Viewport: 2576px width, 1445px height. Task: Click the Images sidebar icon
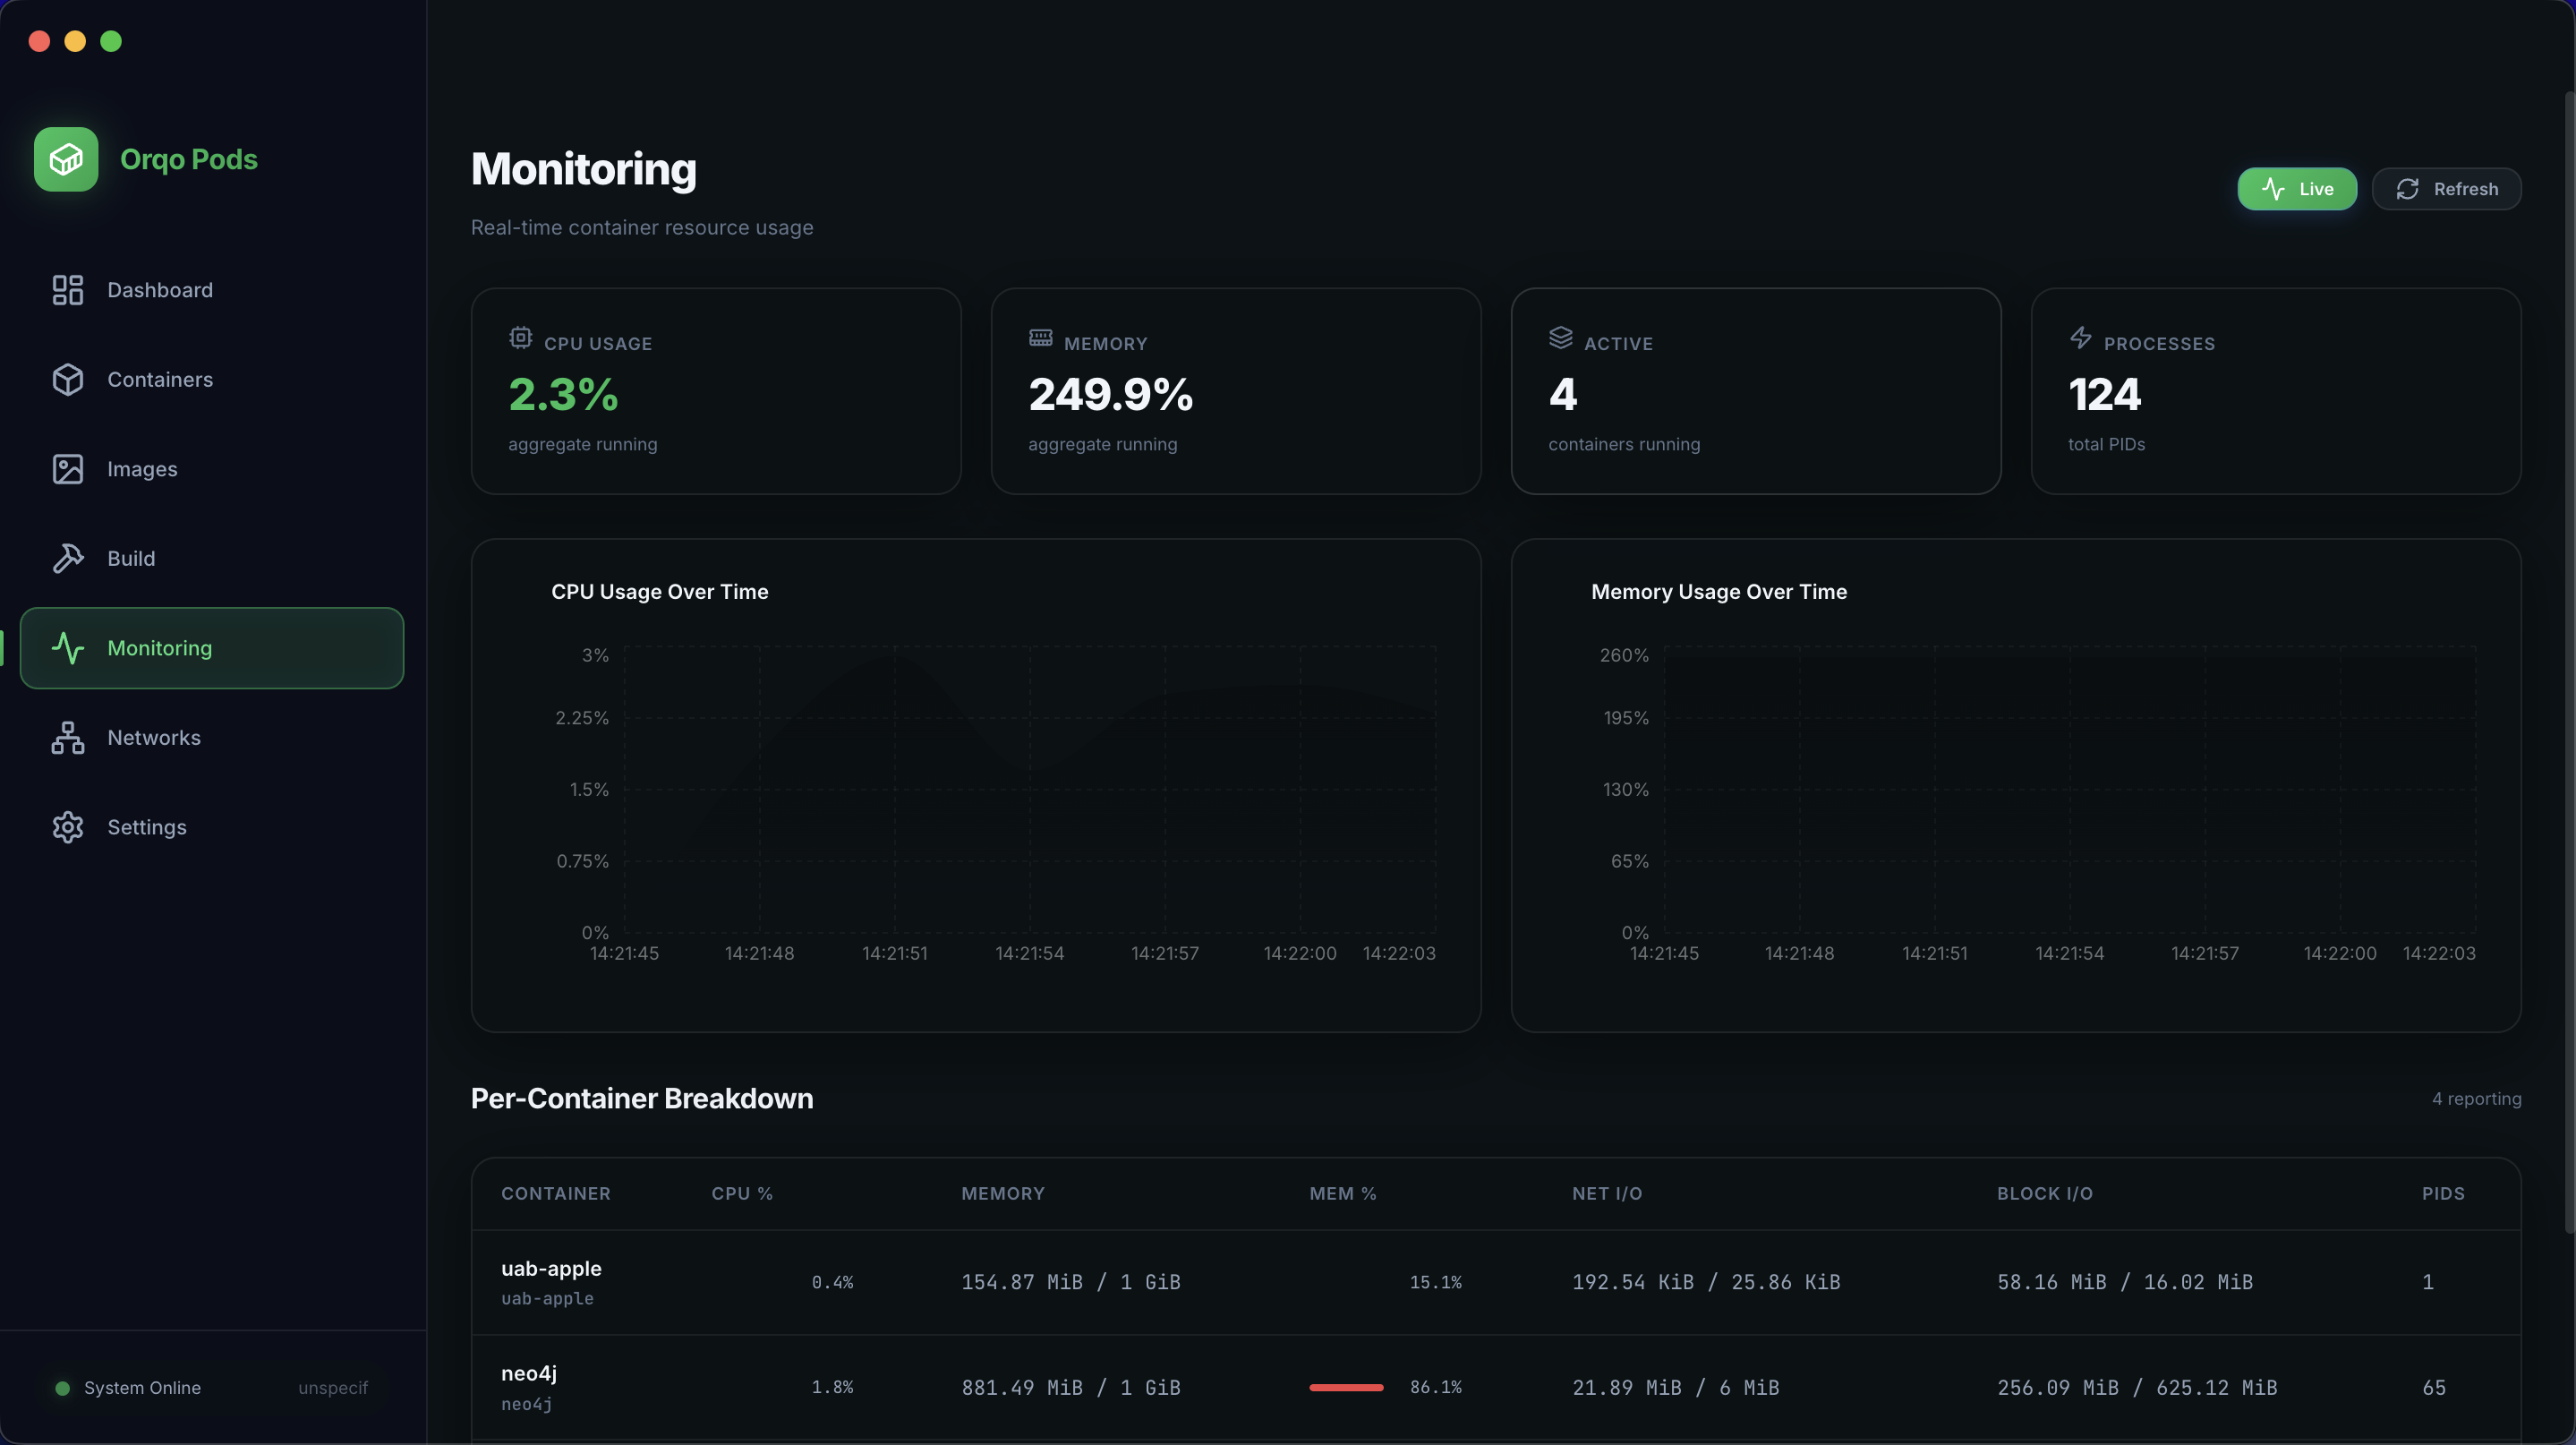coord(66,468)
